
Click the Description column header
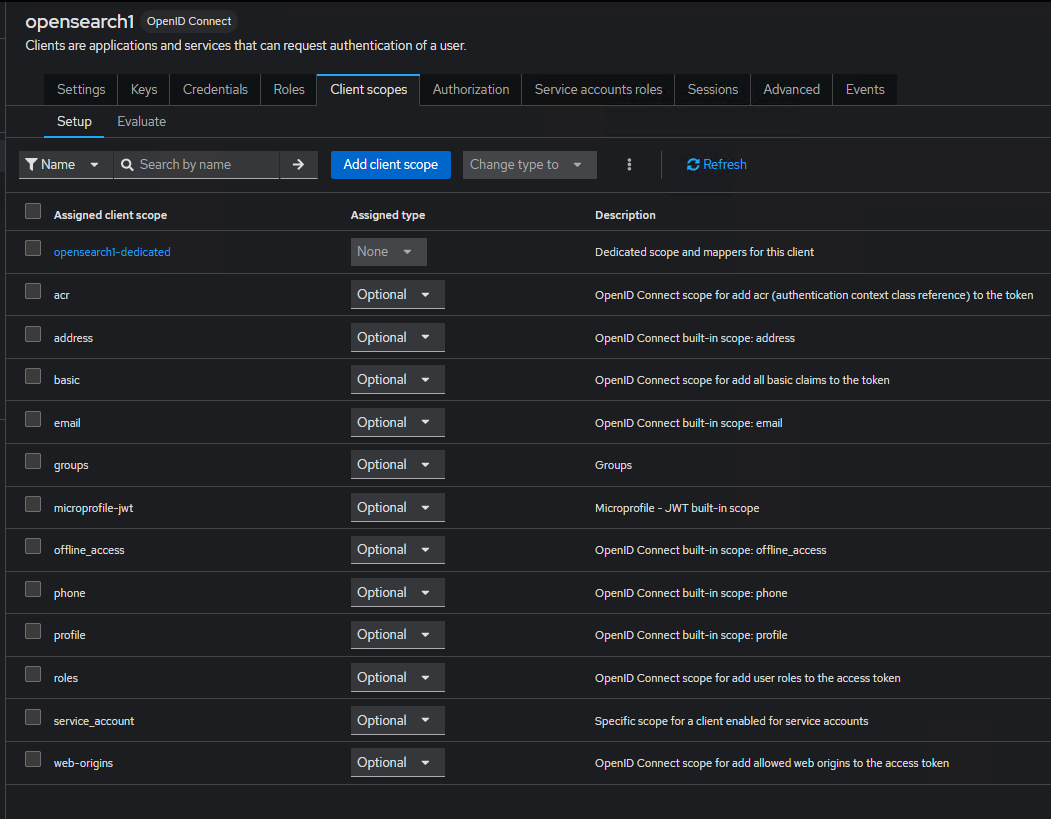pyautogui.click(x=625, y=215)
